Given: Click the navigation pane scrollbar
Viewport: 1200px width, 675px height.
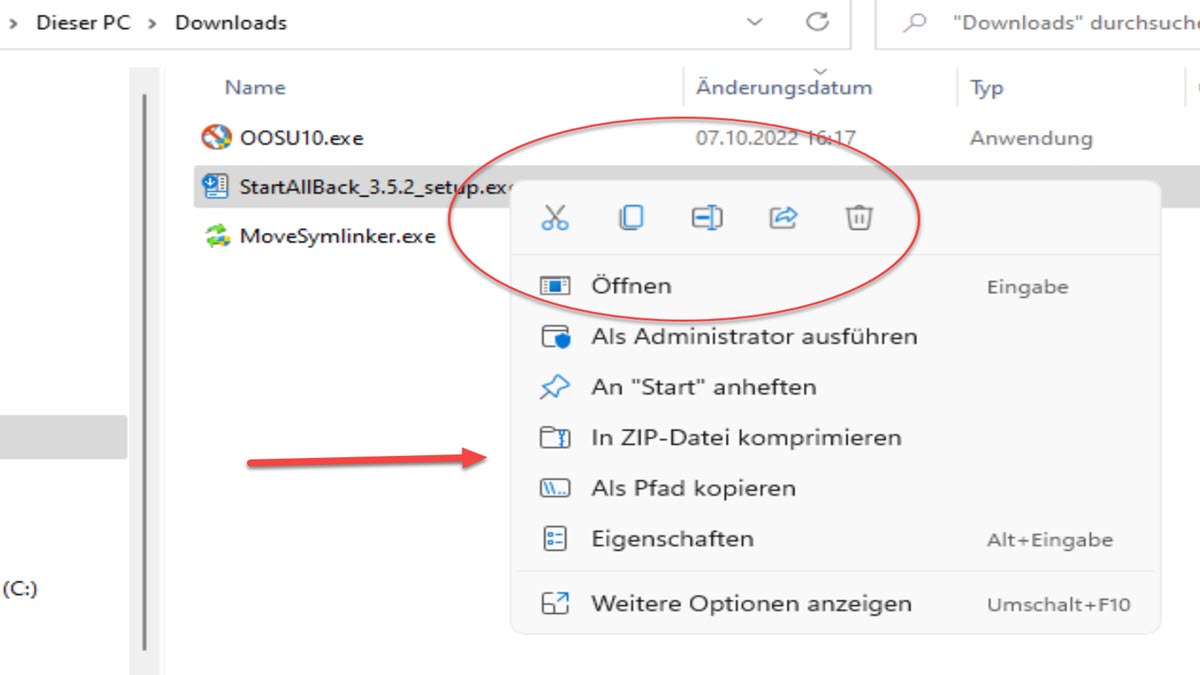Looking at the screenshot, I should click(x=145, y=370).
